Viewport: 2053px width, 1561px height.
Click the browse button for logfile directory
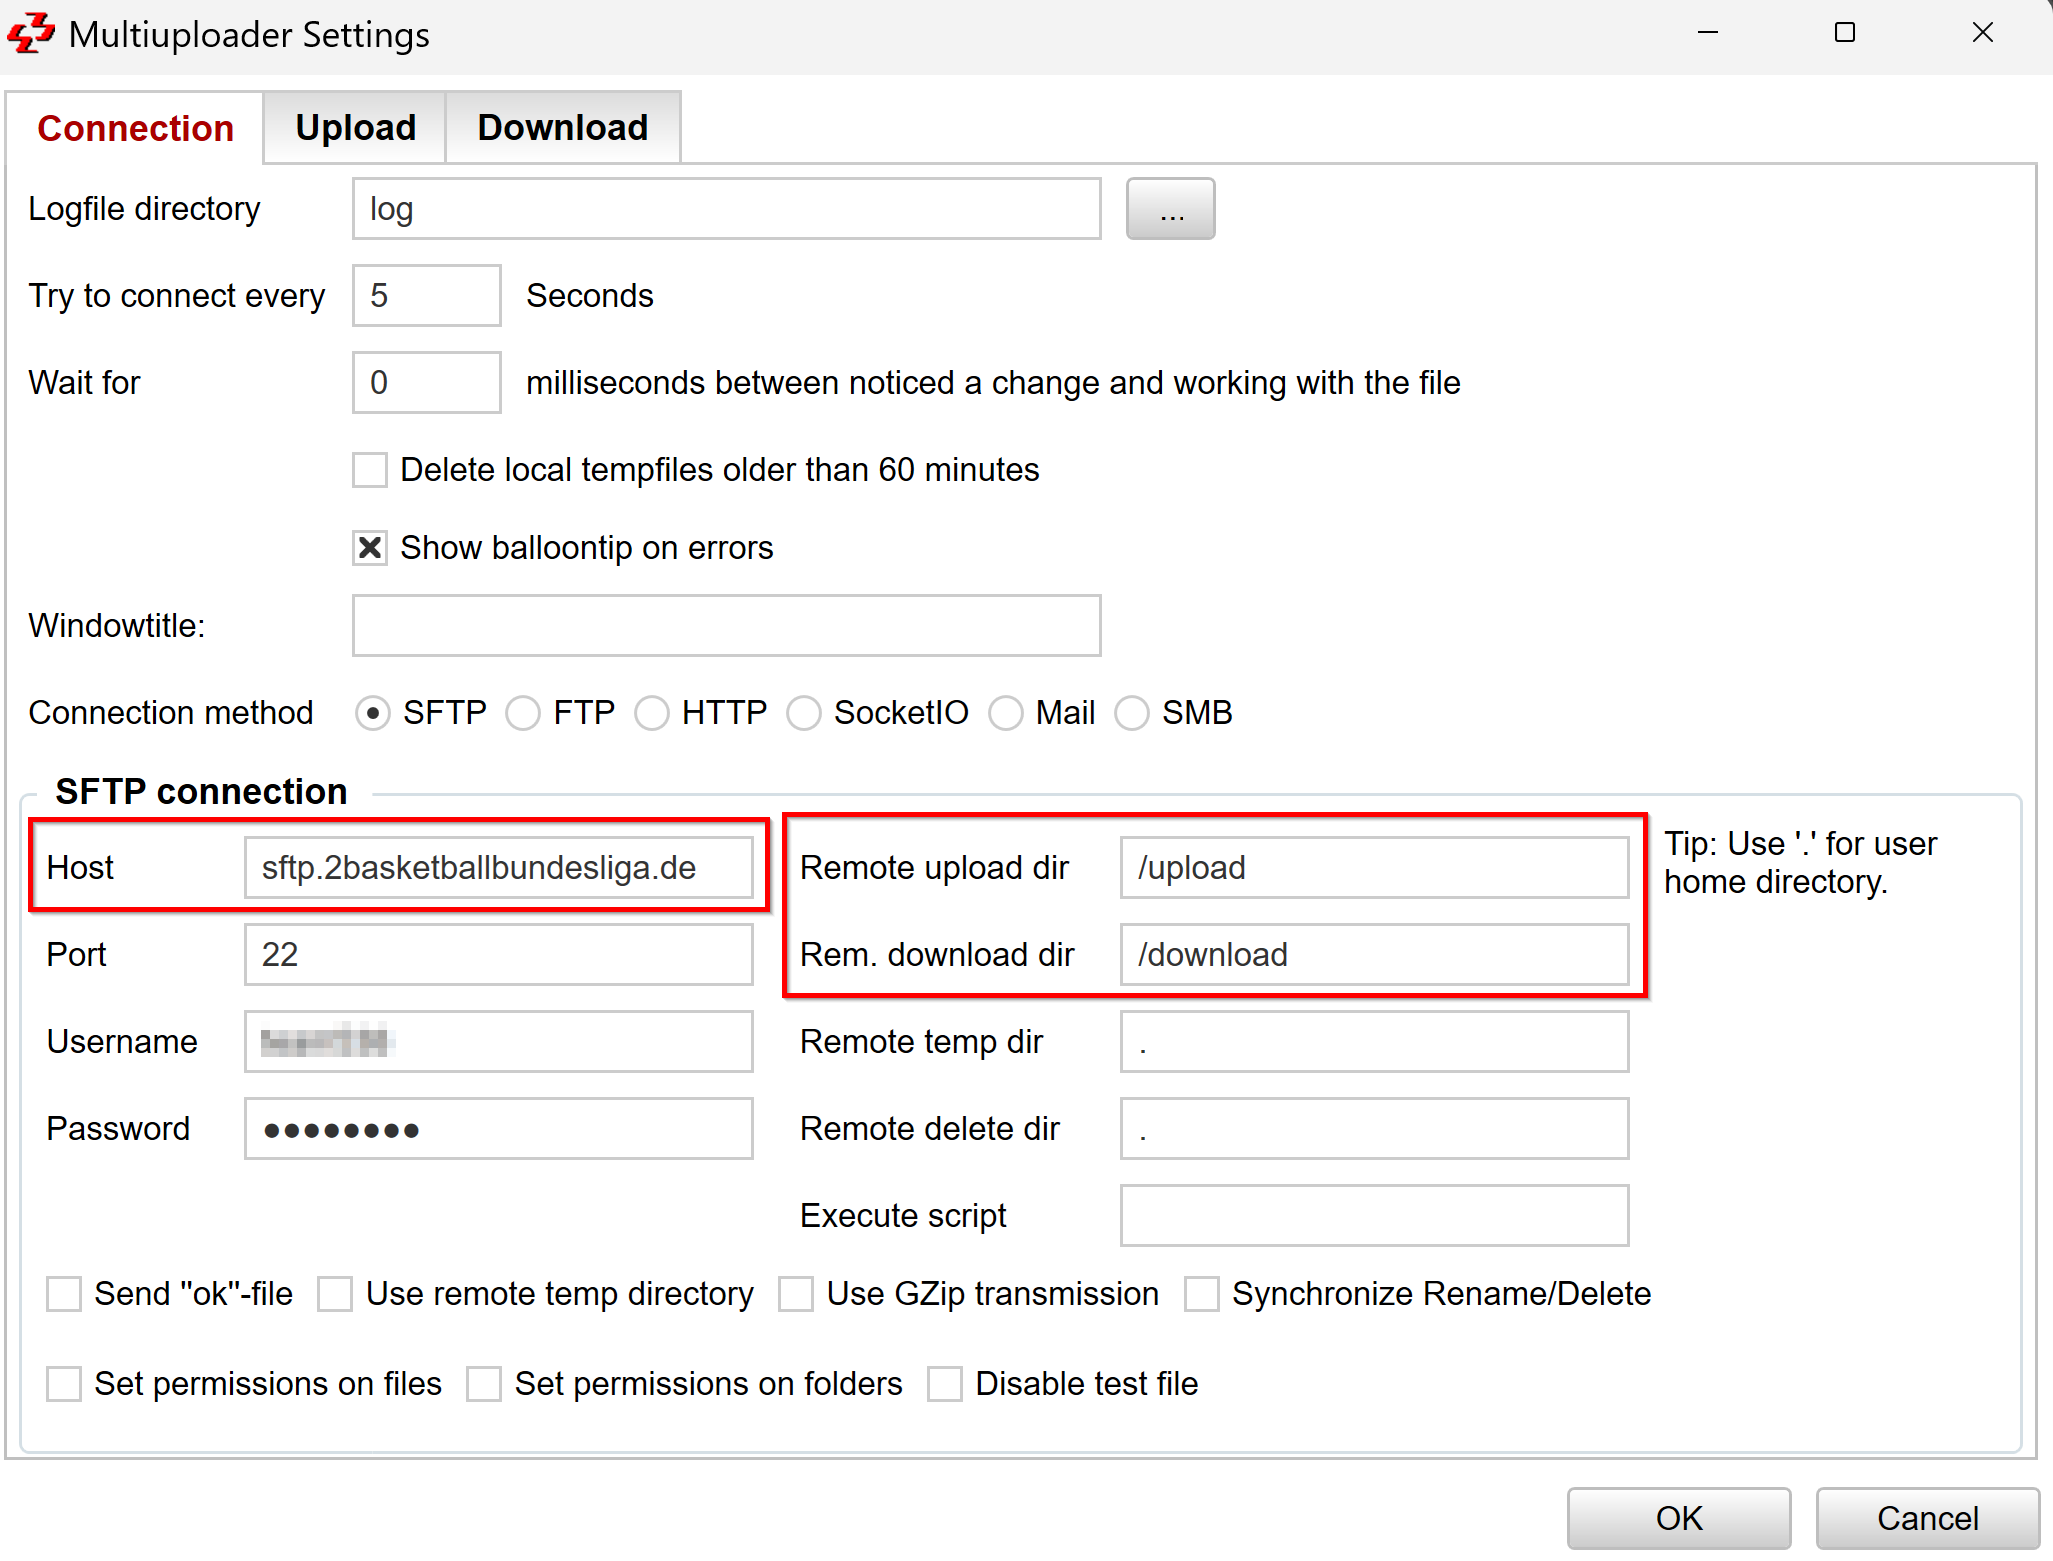[x=1170, y=209]
